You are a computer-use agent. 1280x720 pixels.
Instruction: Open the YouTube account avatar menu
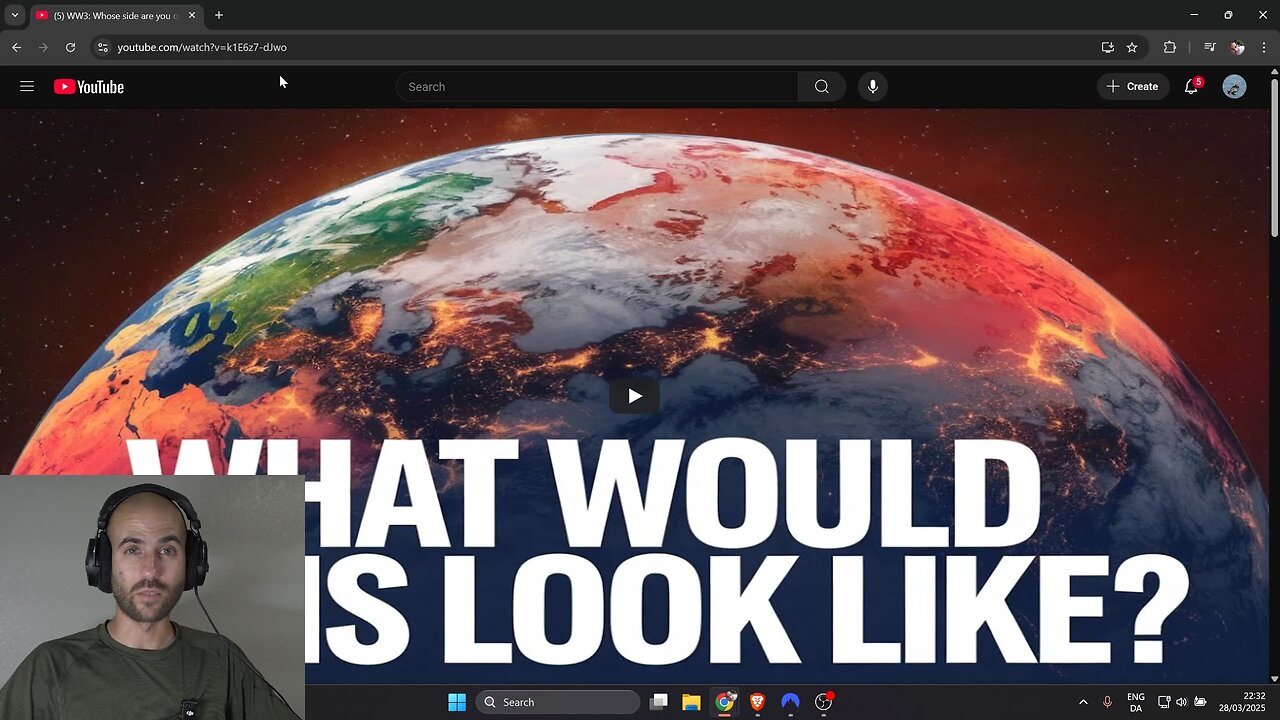(1235, 87)
